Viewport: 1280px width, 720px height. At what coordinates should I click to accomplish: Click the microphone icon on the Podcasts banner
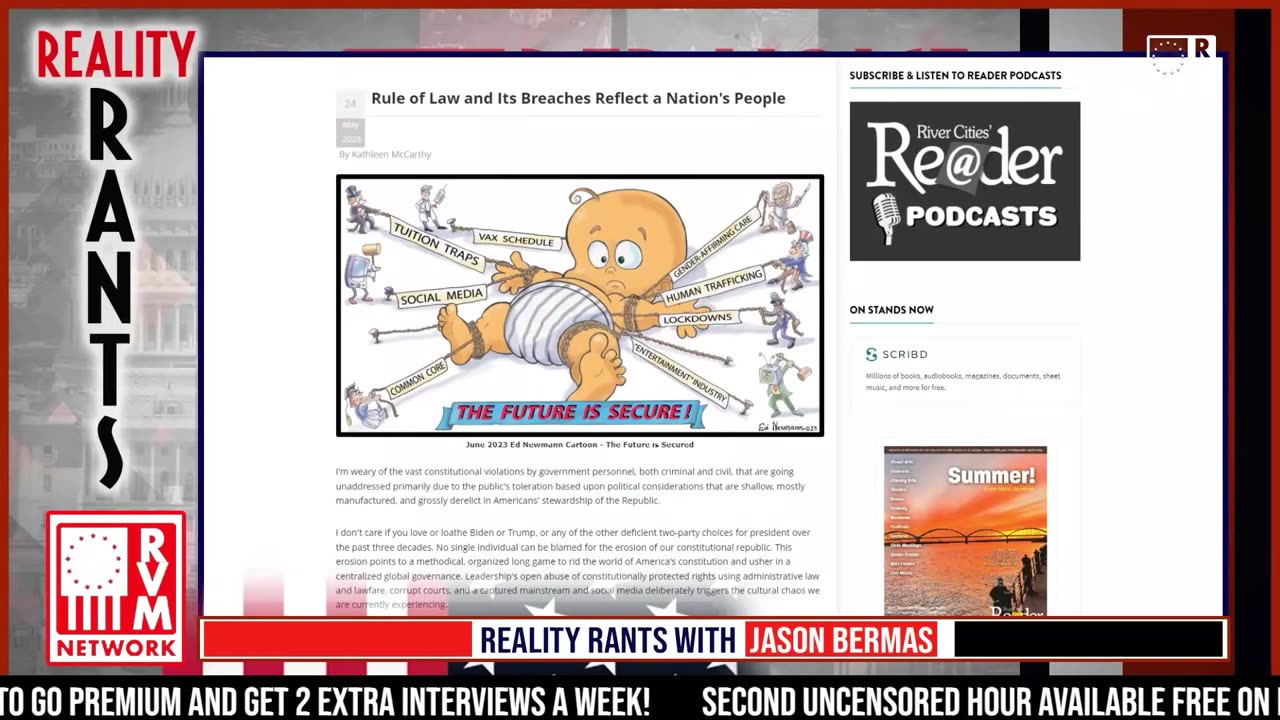pyautogui.click(x=885, y=218)
